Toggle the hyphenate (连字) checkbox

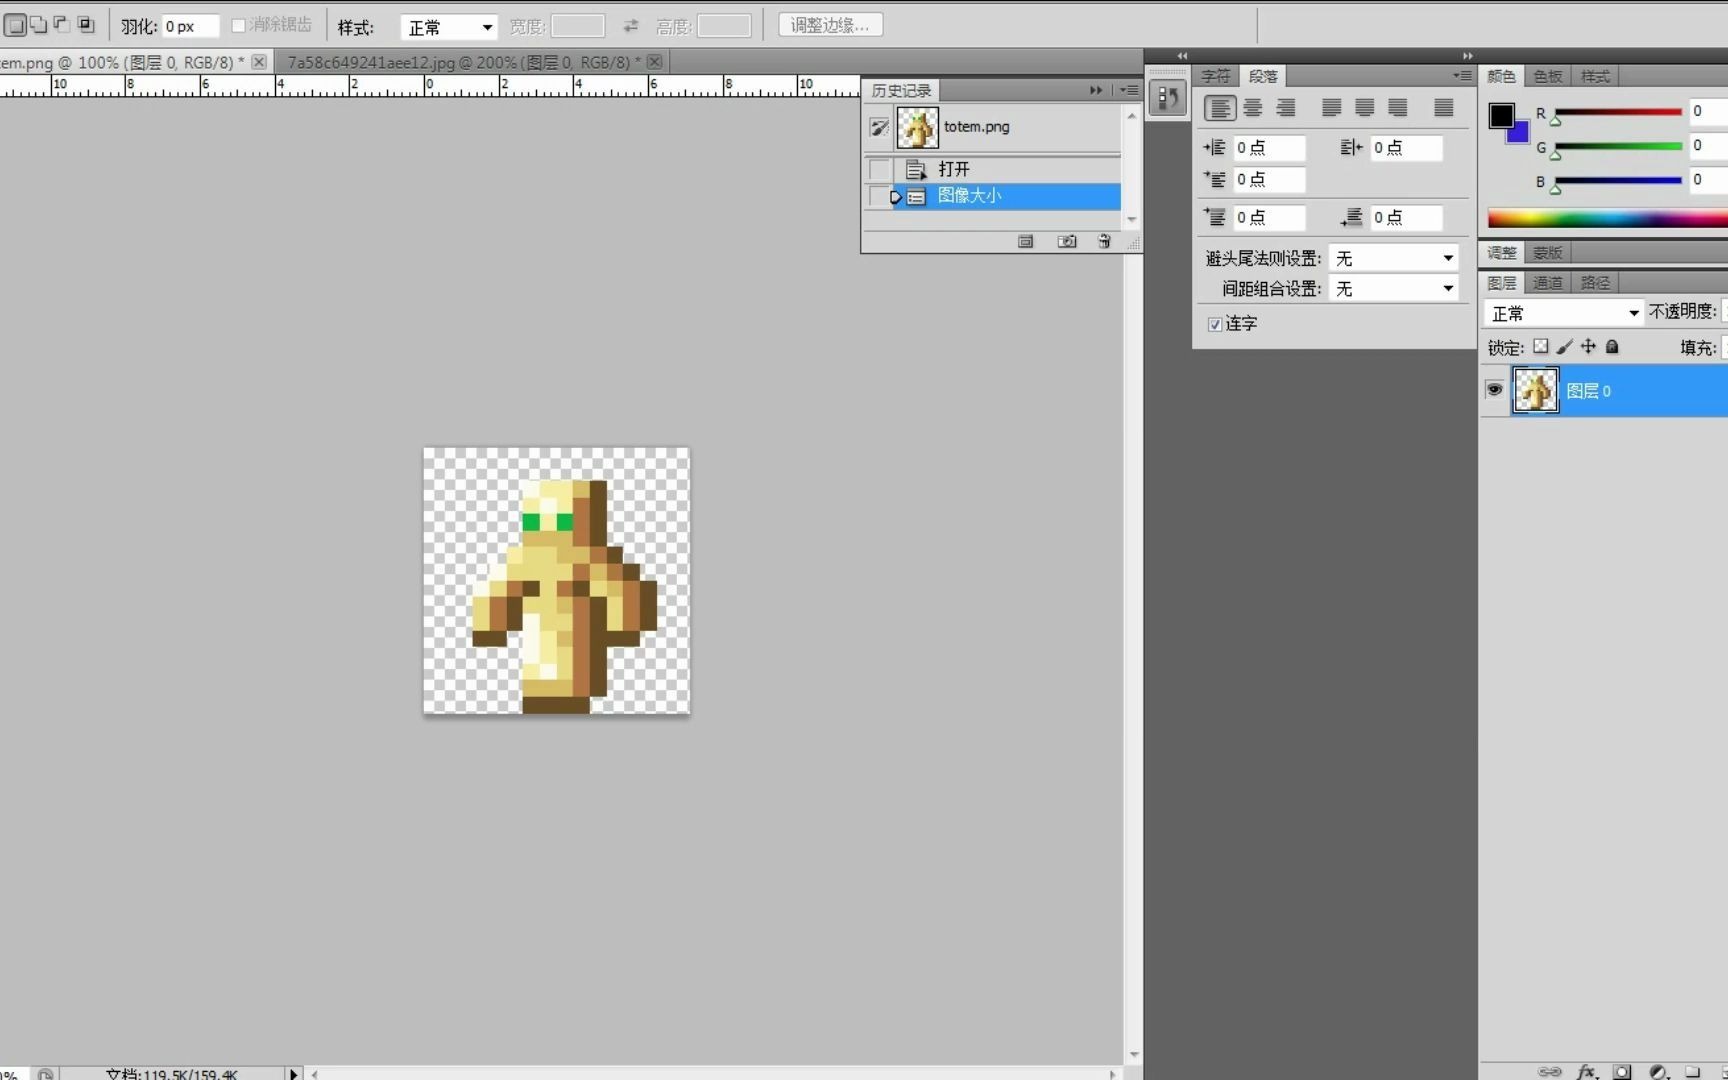click(1214, 324)
